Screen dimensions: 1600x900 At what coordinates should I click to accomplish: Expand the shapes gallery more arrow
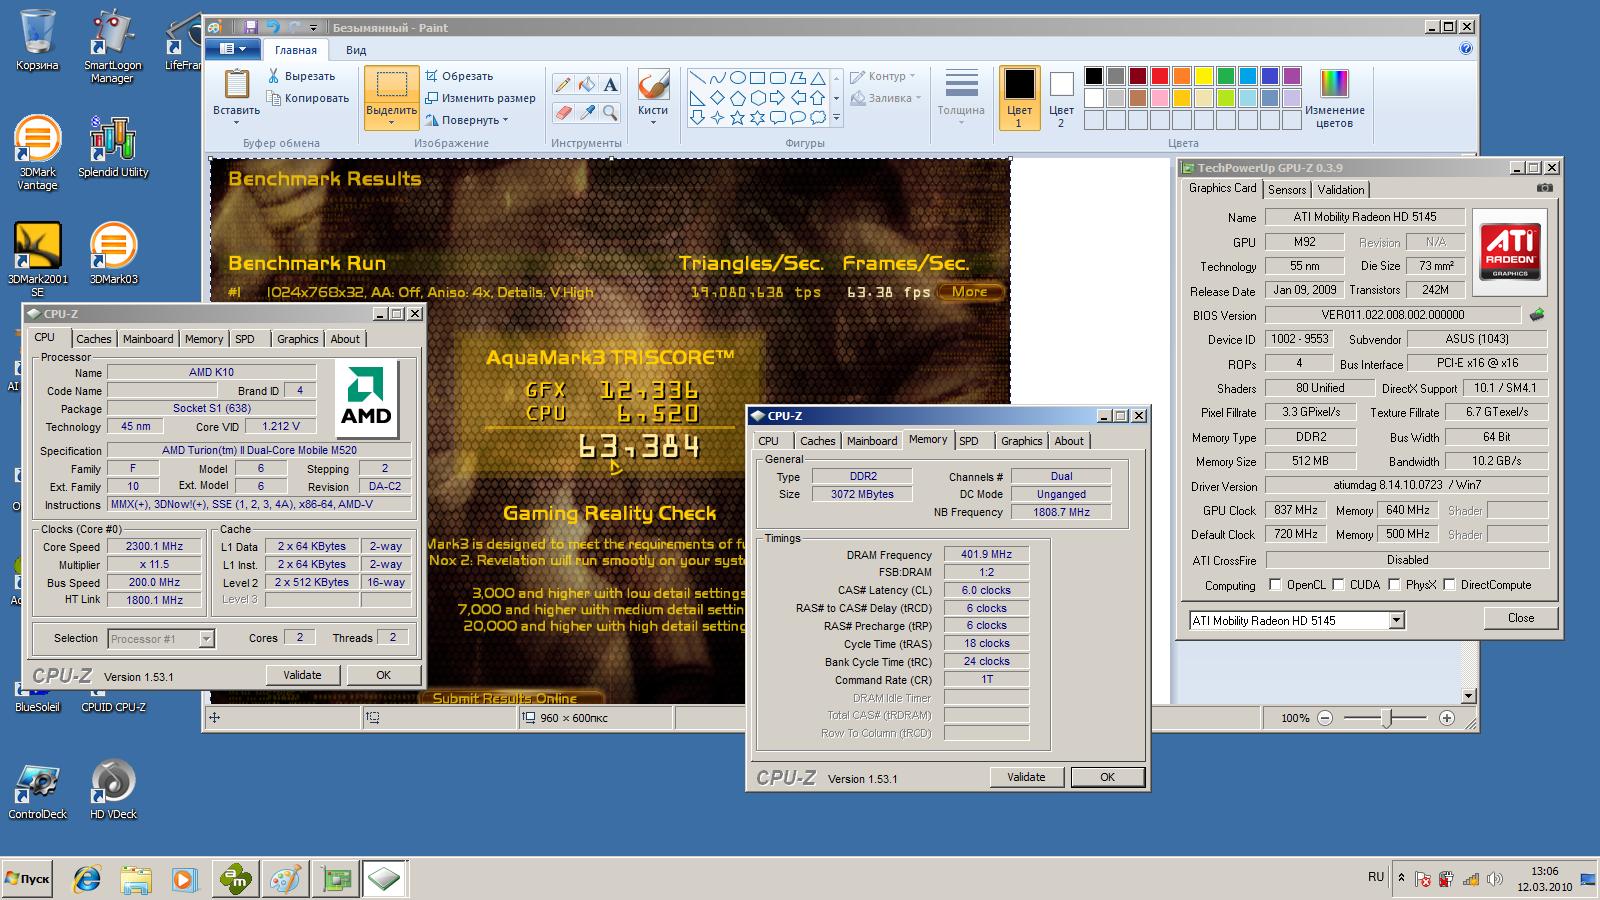click(837, 117)
